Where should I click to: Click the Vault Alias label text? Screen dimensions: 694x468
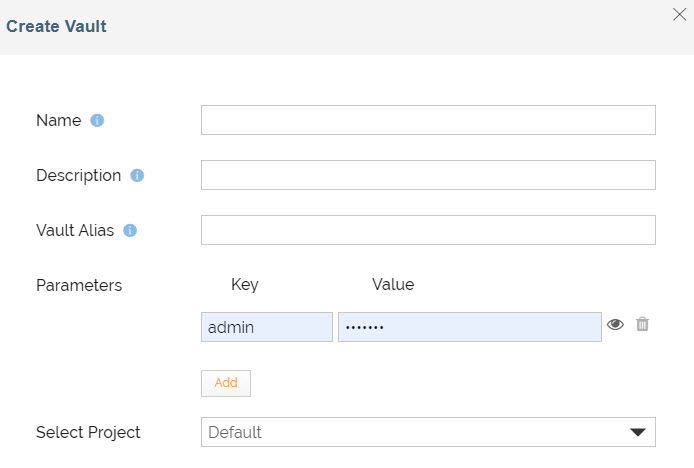pyautogui.click(x=75, y=231)
